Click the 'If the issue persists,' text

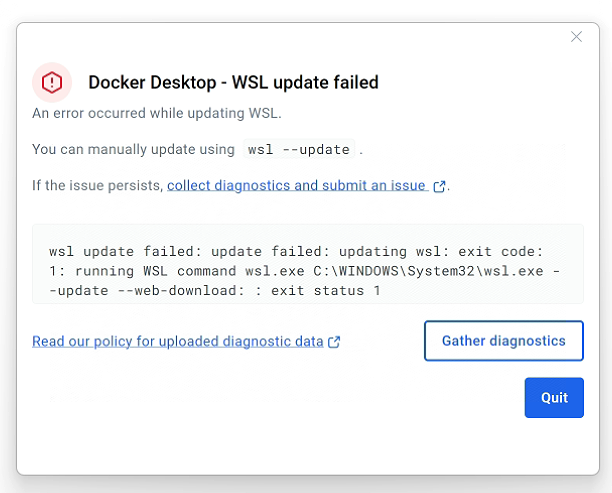(97, 185)
